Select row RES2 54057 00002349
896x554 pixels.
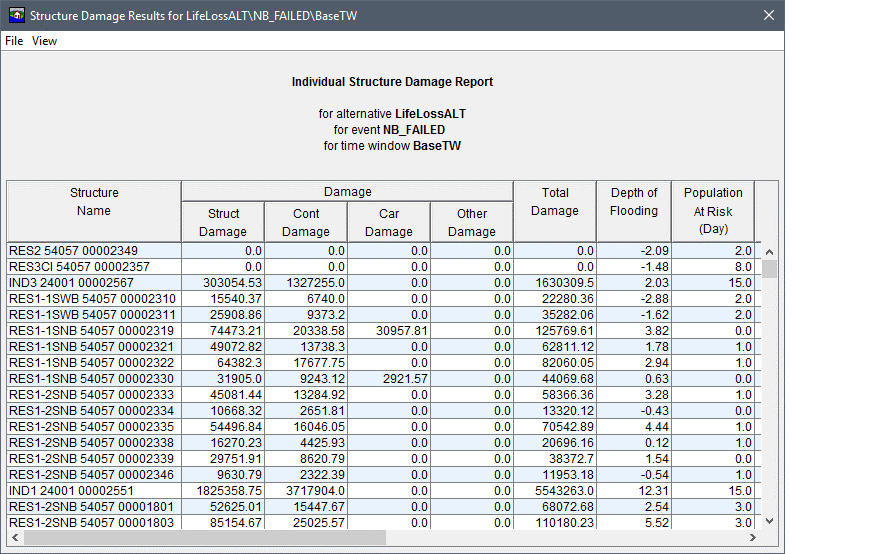tap(384, 251)
